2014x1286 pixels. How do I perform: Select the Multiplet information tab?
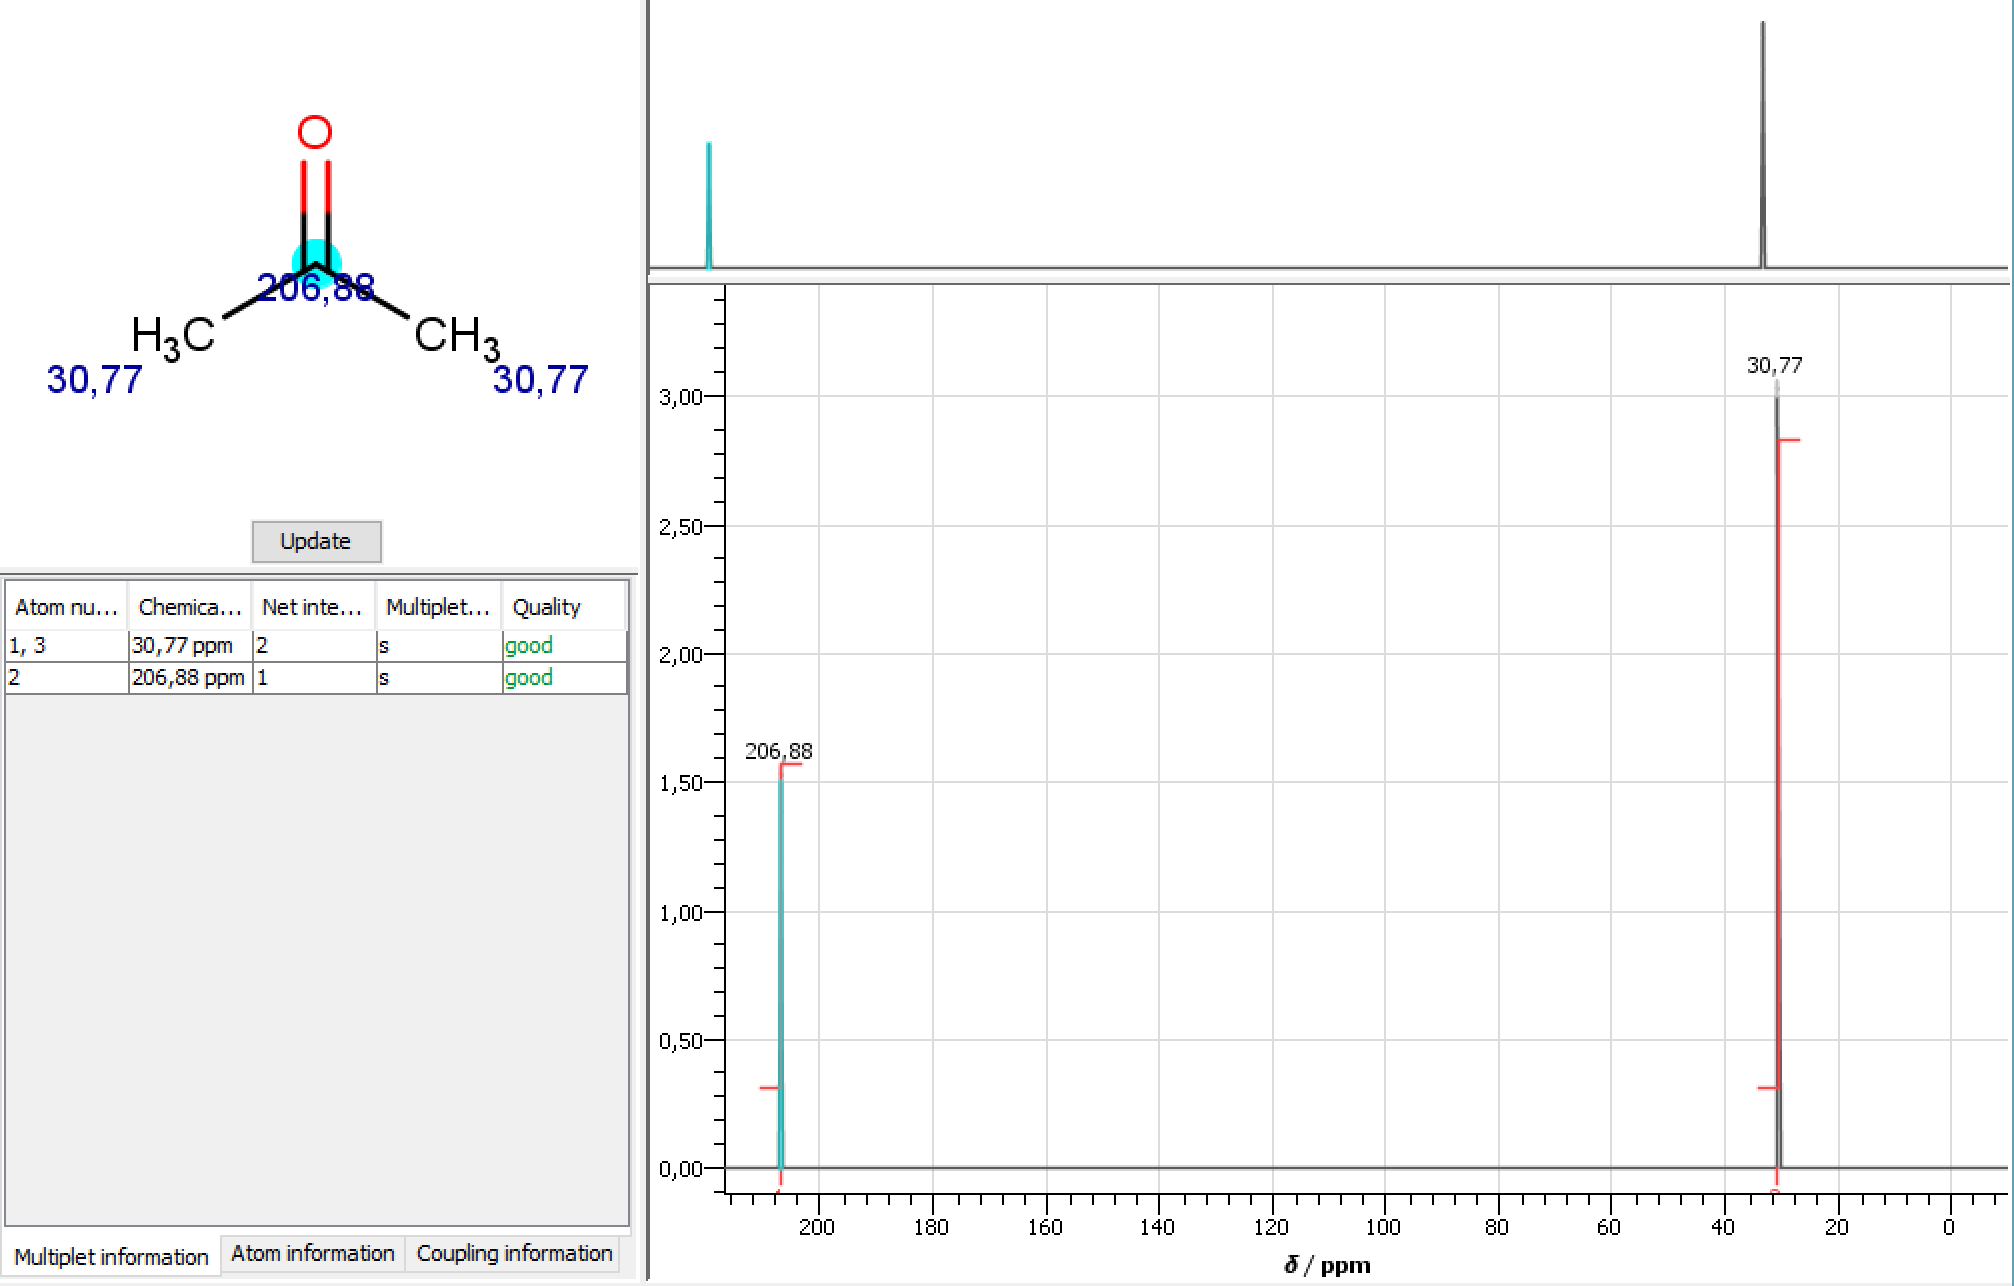click(111, 1256)
